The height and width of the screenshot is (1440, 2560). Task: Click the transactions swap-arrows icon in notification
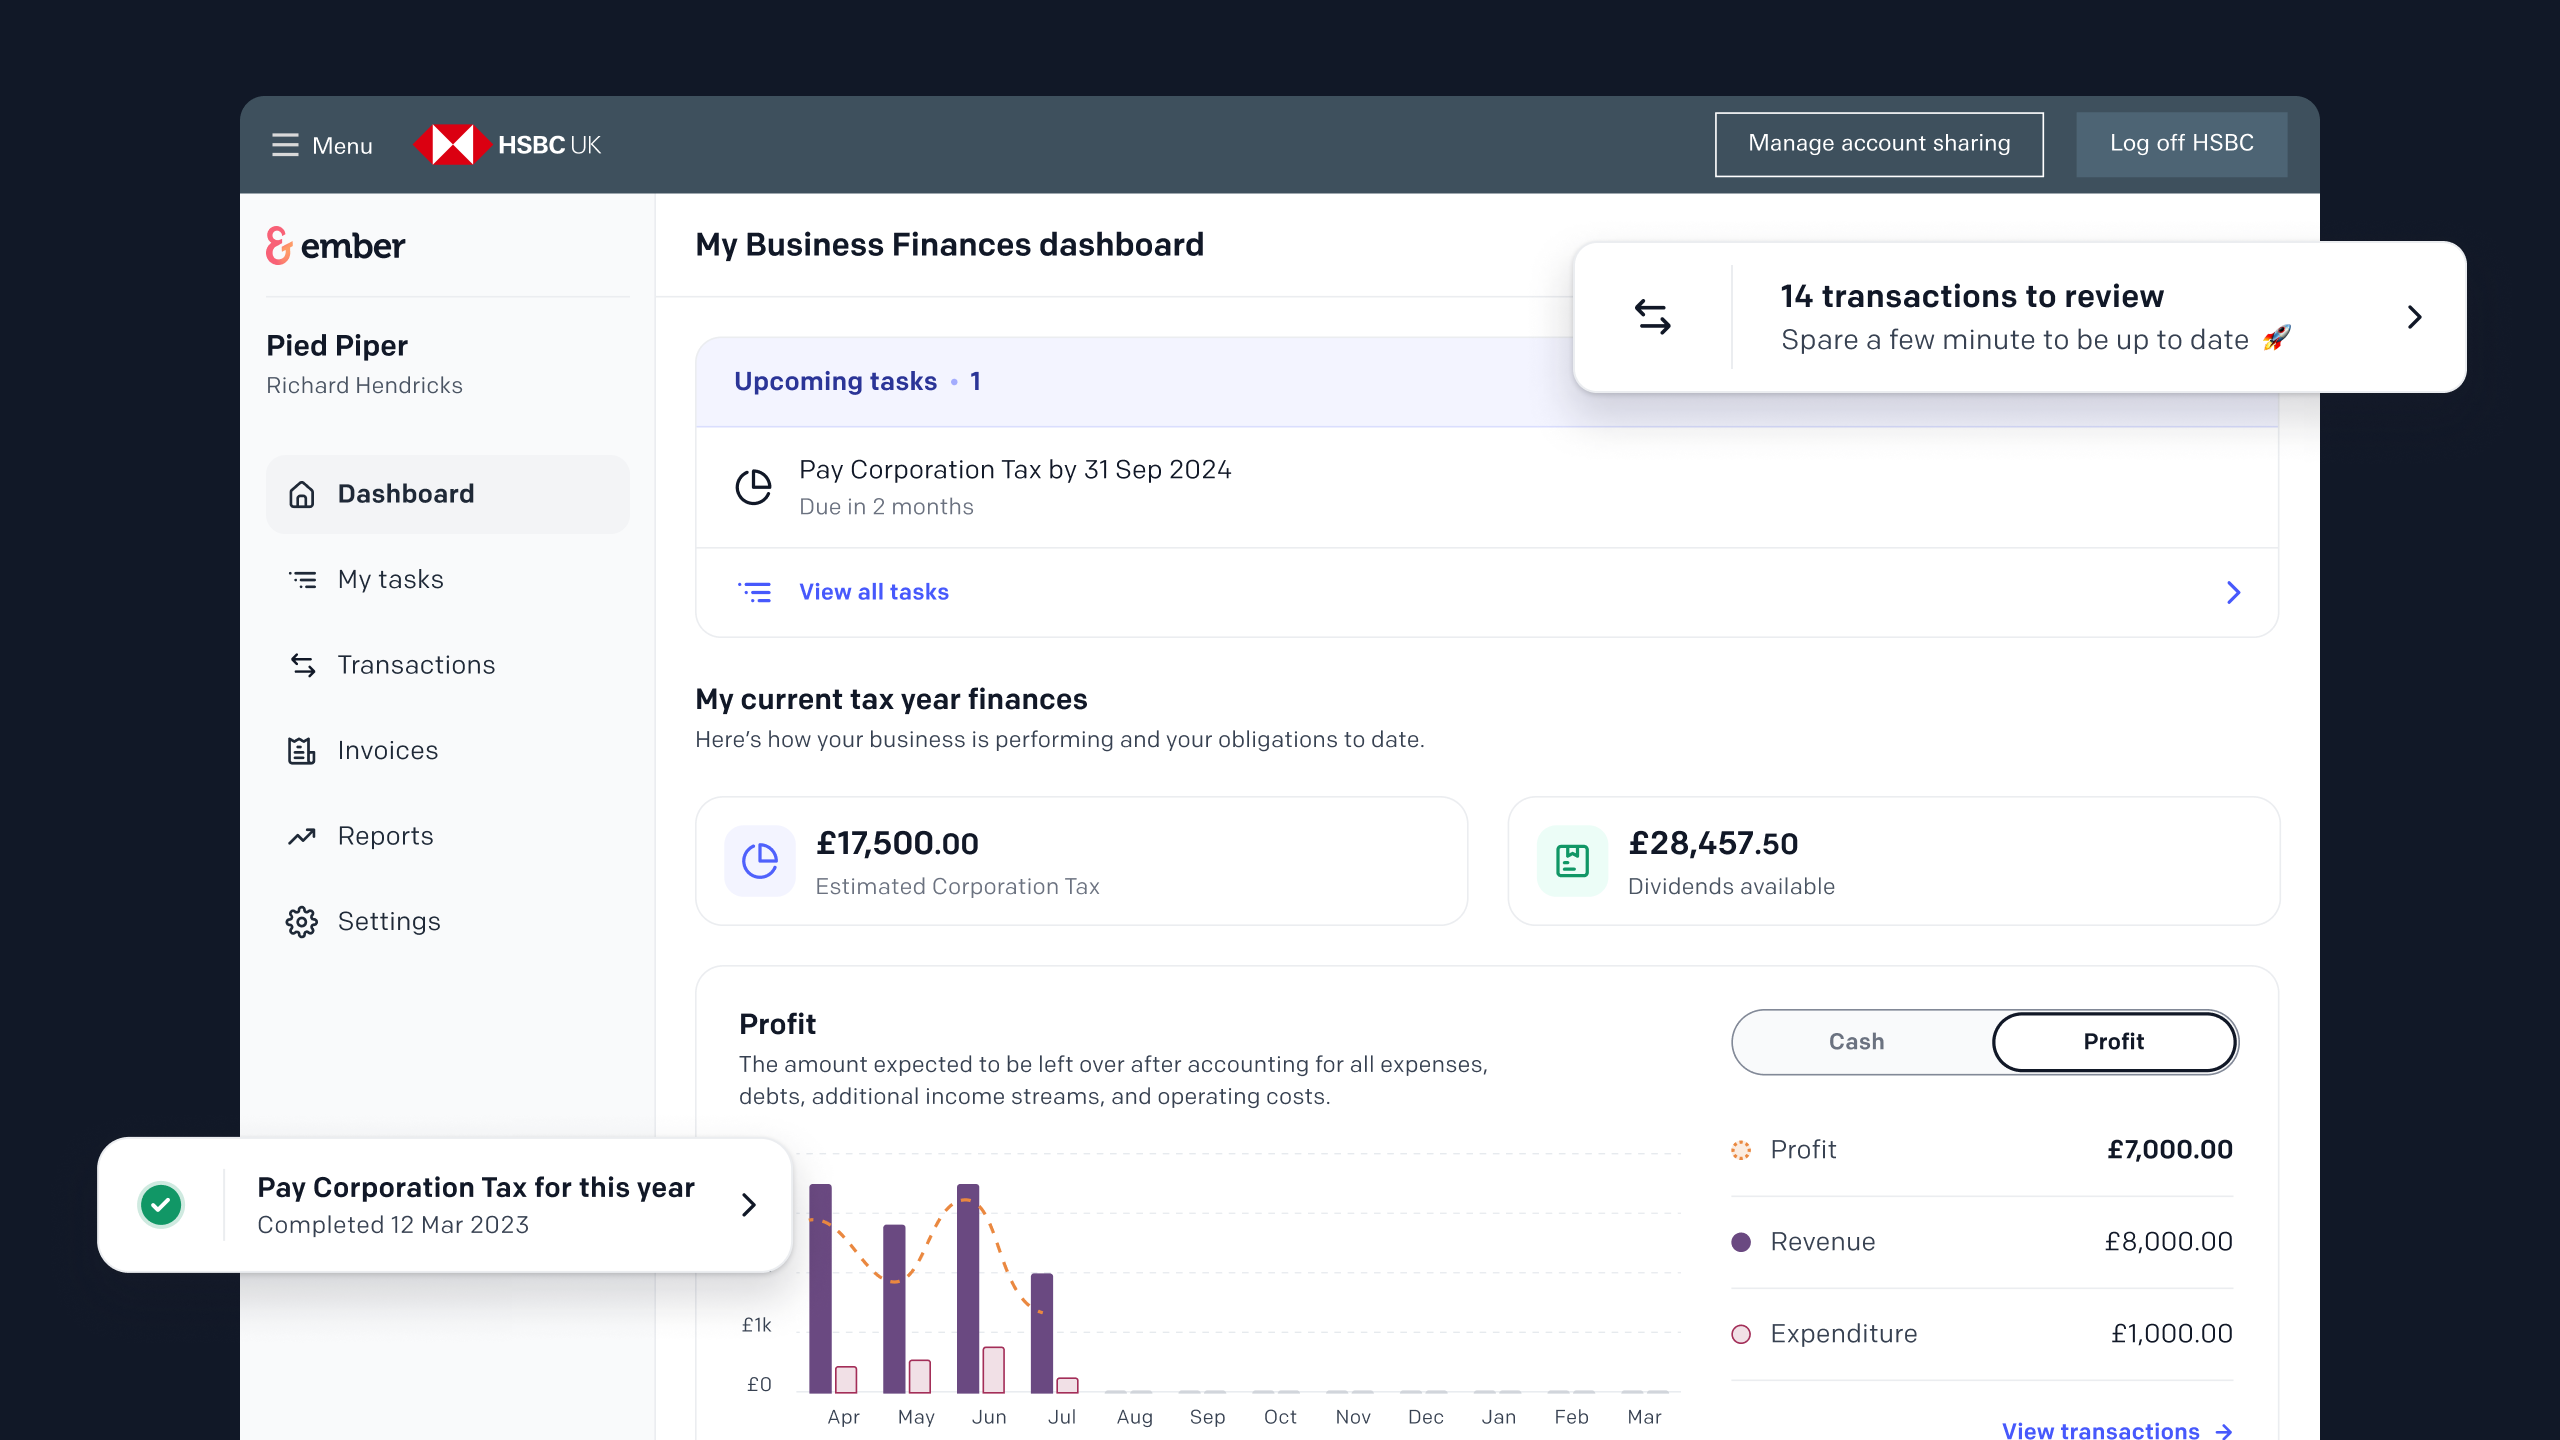tap(1653, 317)
